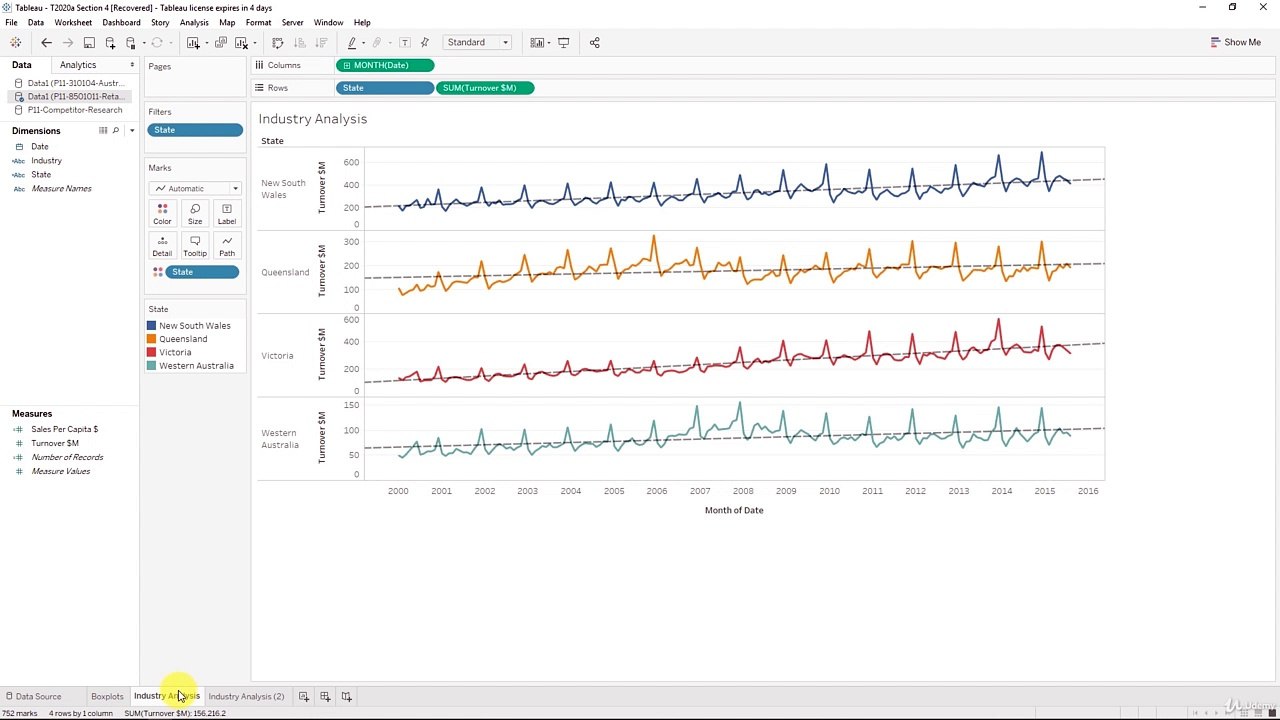Open the Label card in Marks
Image resolution: width=1280 pixels, height=720 pixels.
227,213
